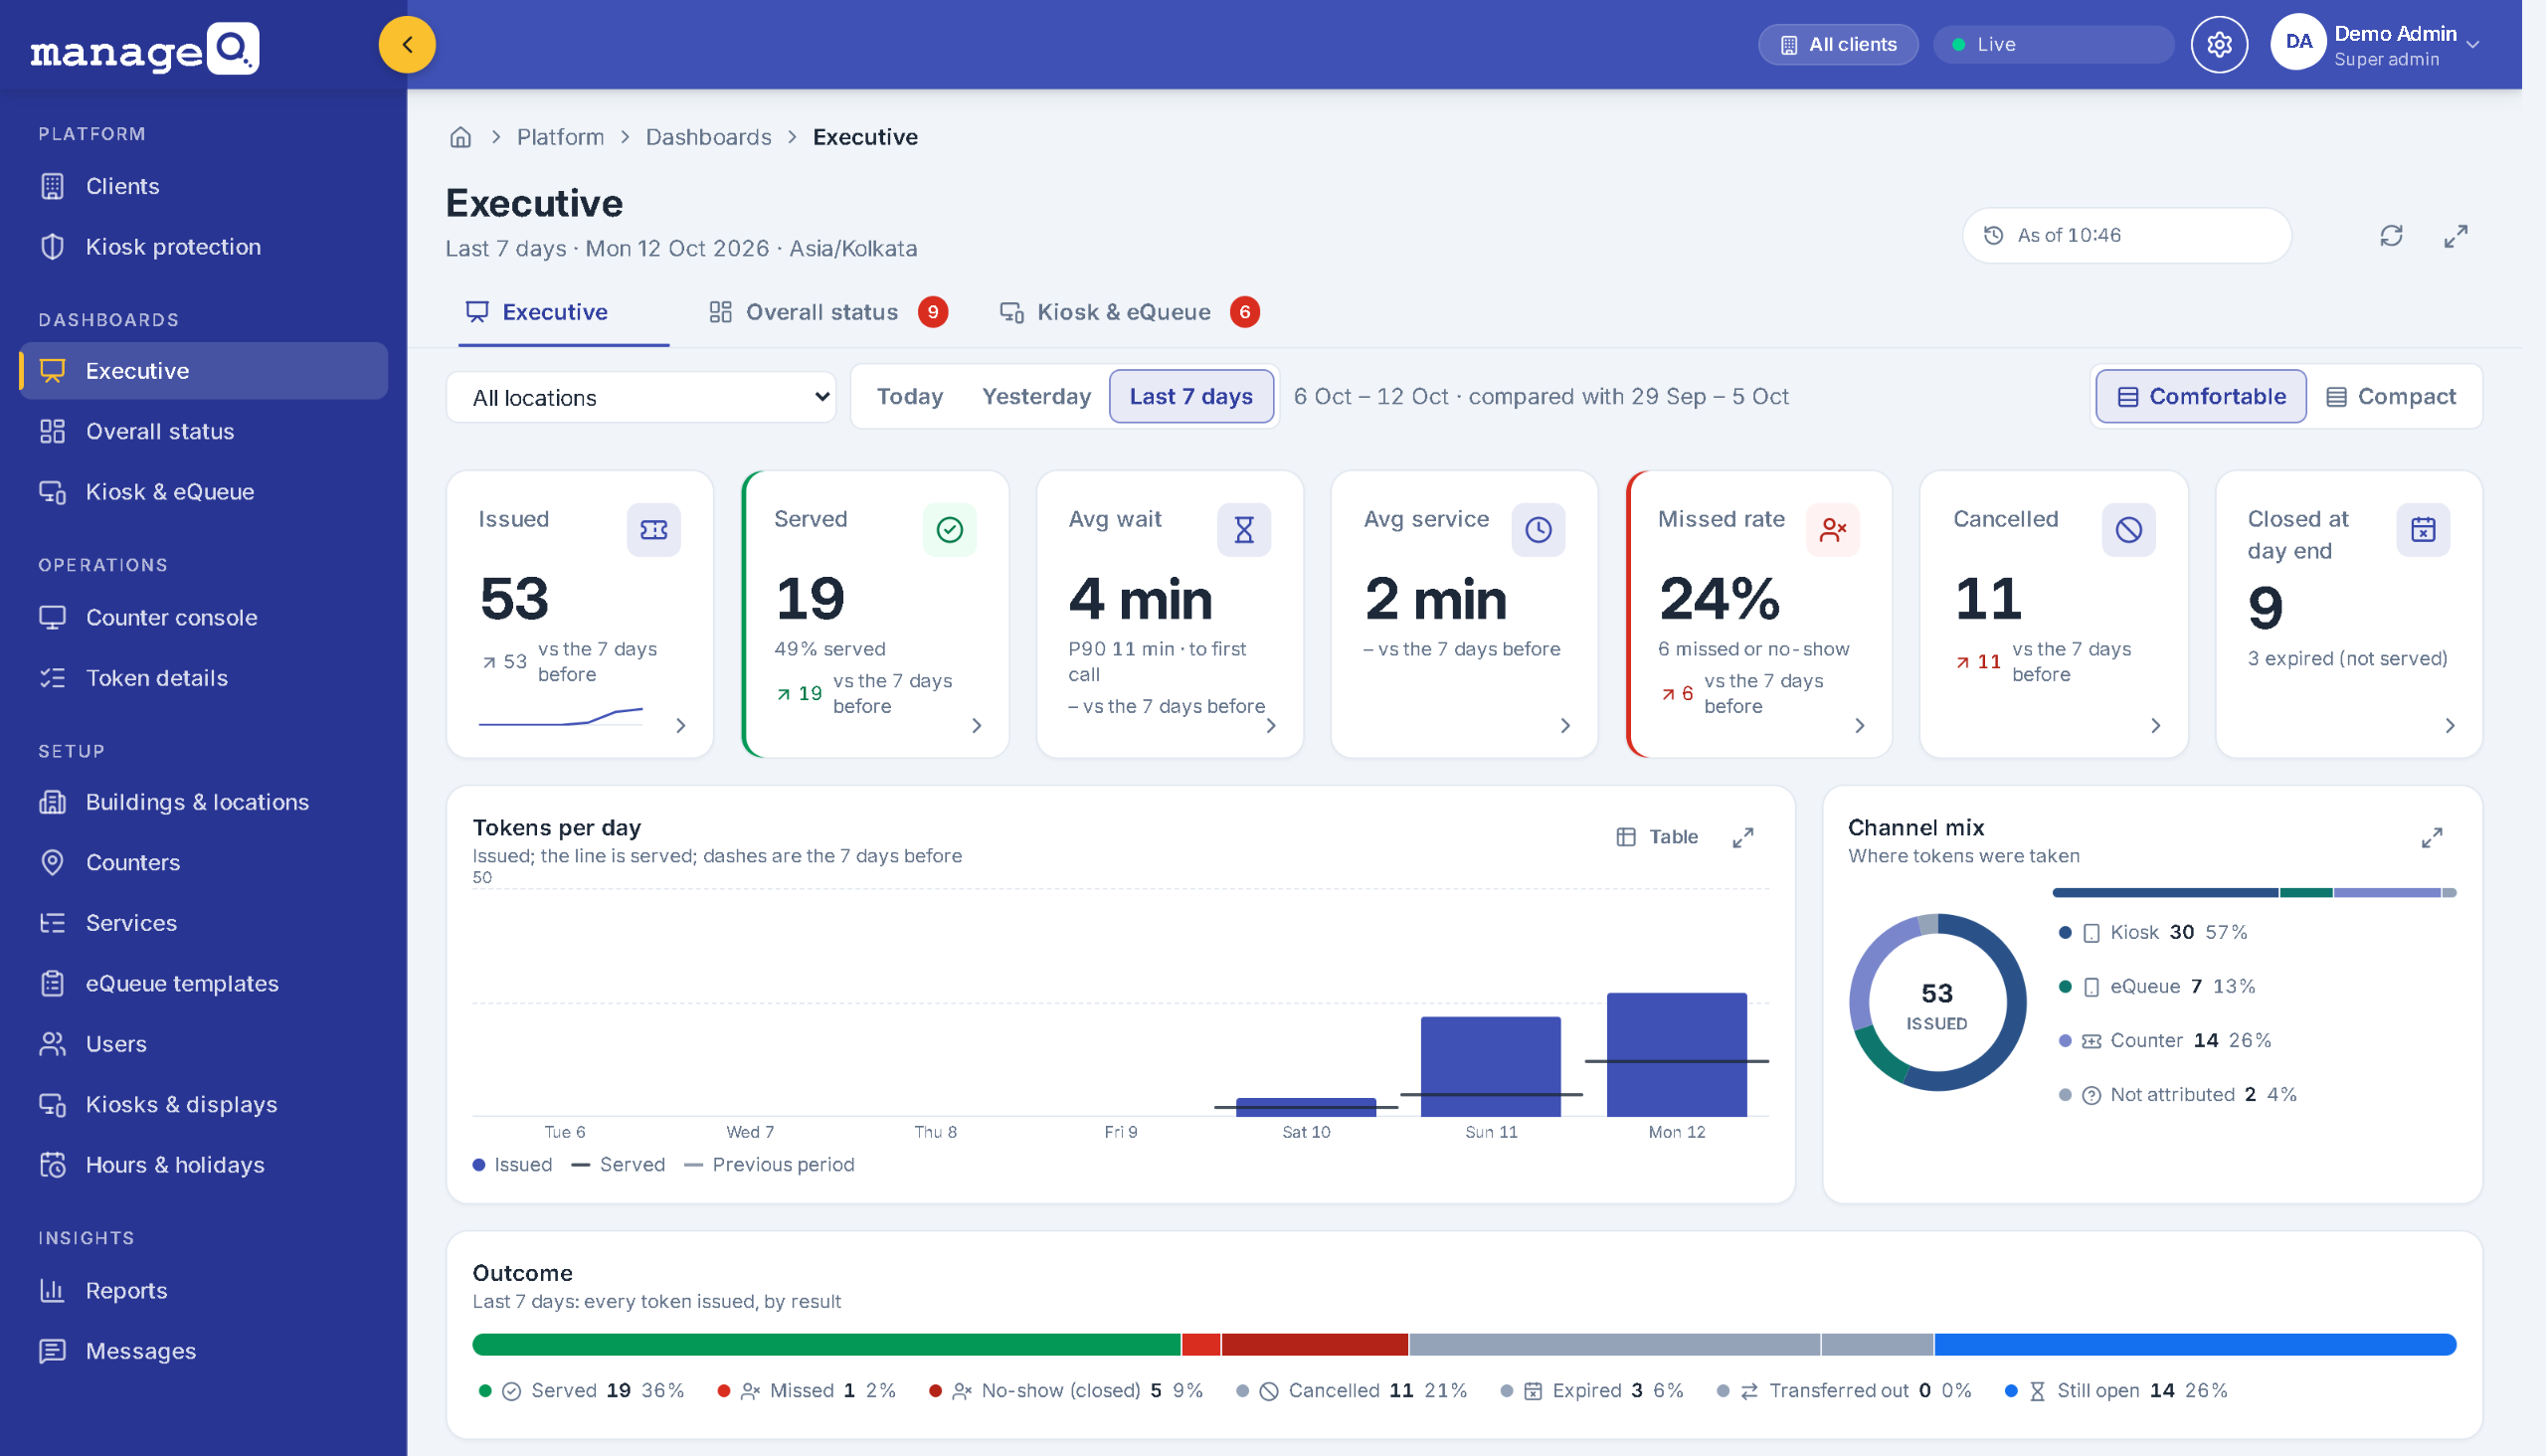Enter fullscreen mode for the Executive dashboard
Screen dimensions: 2546x1456
[2455, 236]
